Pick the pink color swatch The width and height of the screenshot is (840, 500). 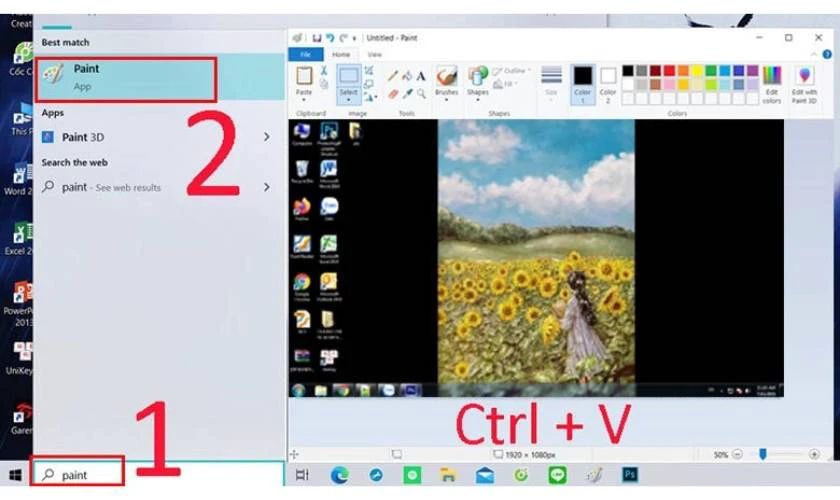670,84
